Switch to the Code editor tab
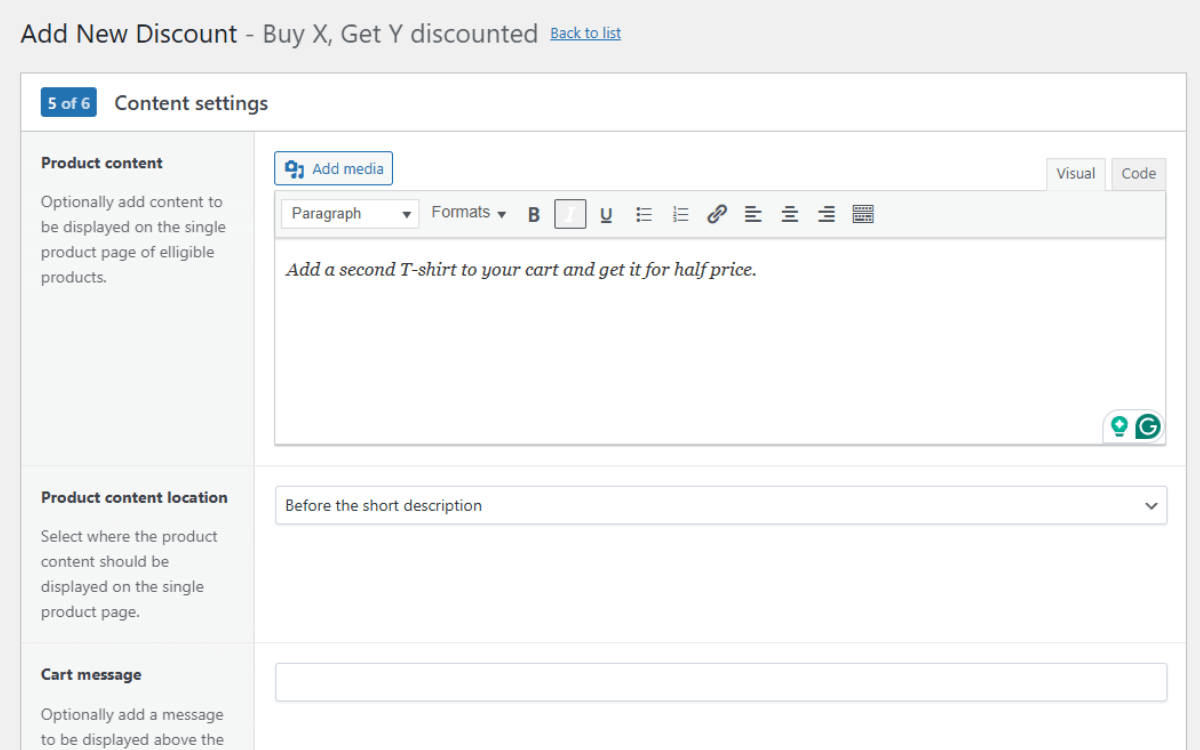The image size is (1200, 750). (1138, 174)
